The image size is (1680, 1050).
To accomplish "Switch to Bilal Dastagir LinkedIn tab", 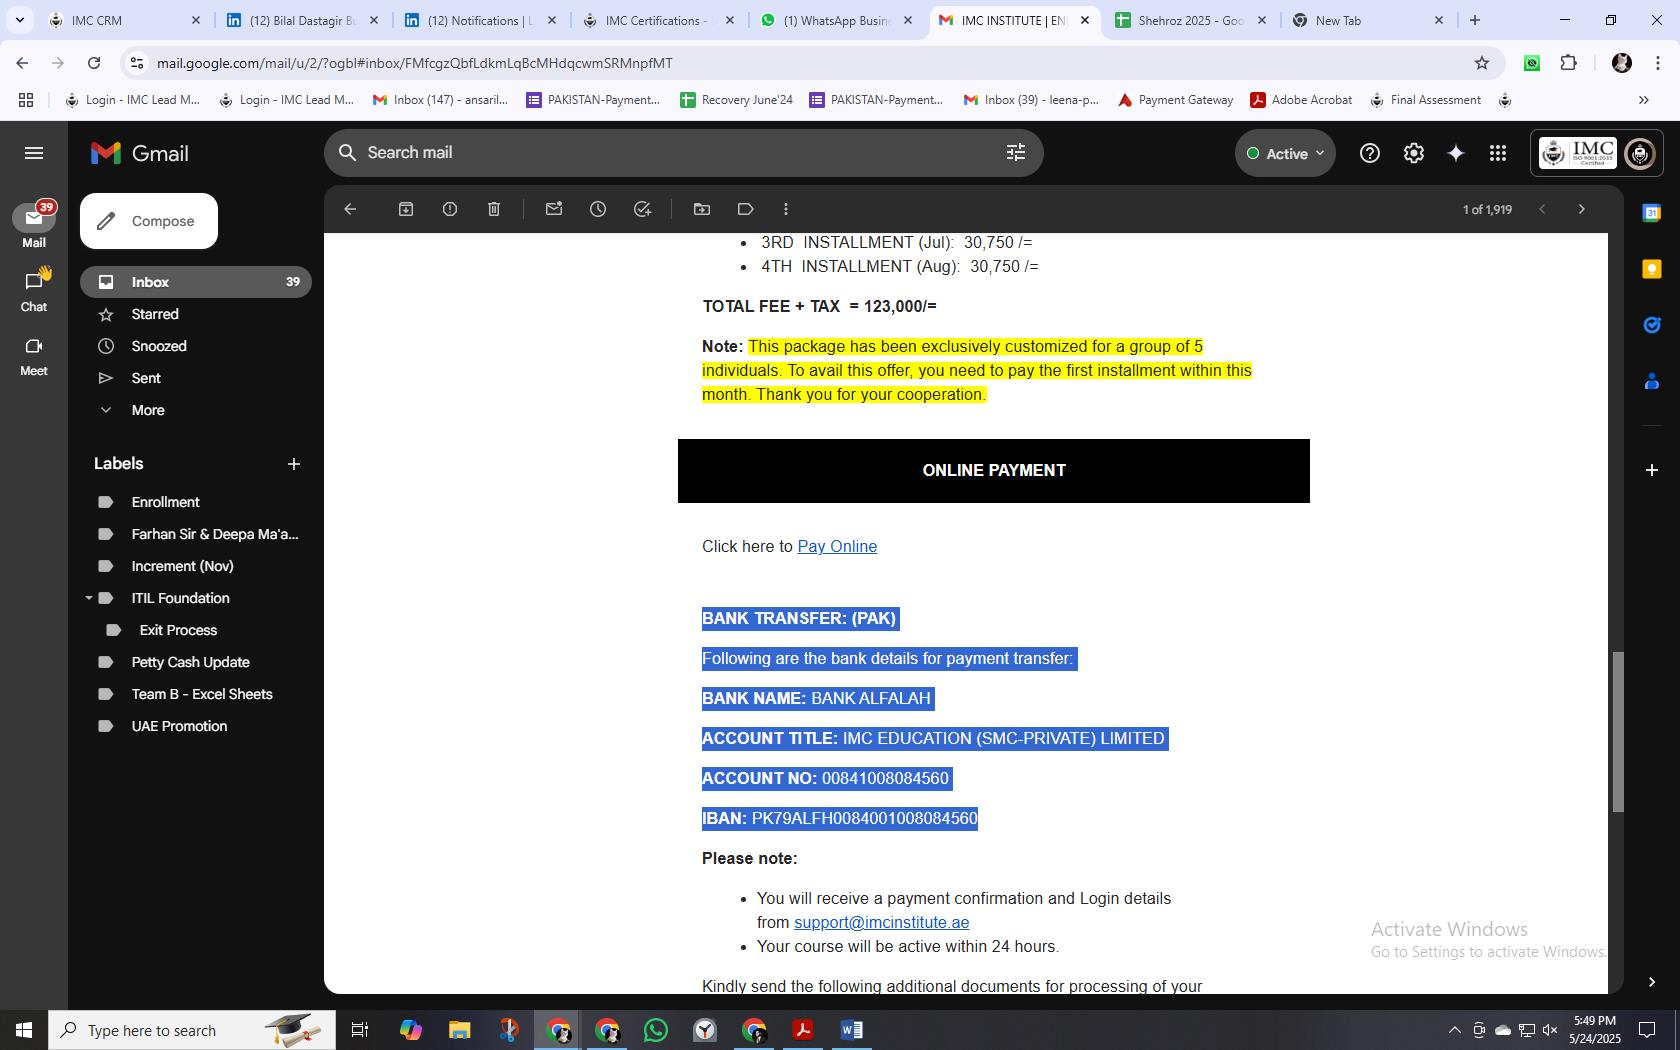I will point(300,20).
